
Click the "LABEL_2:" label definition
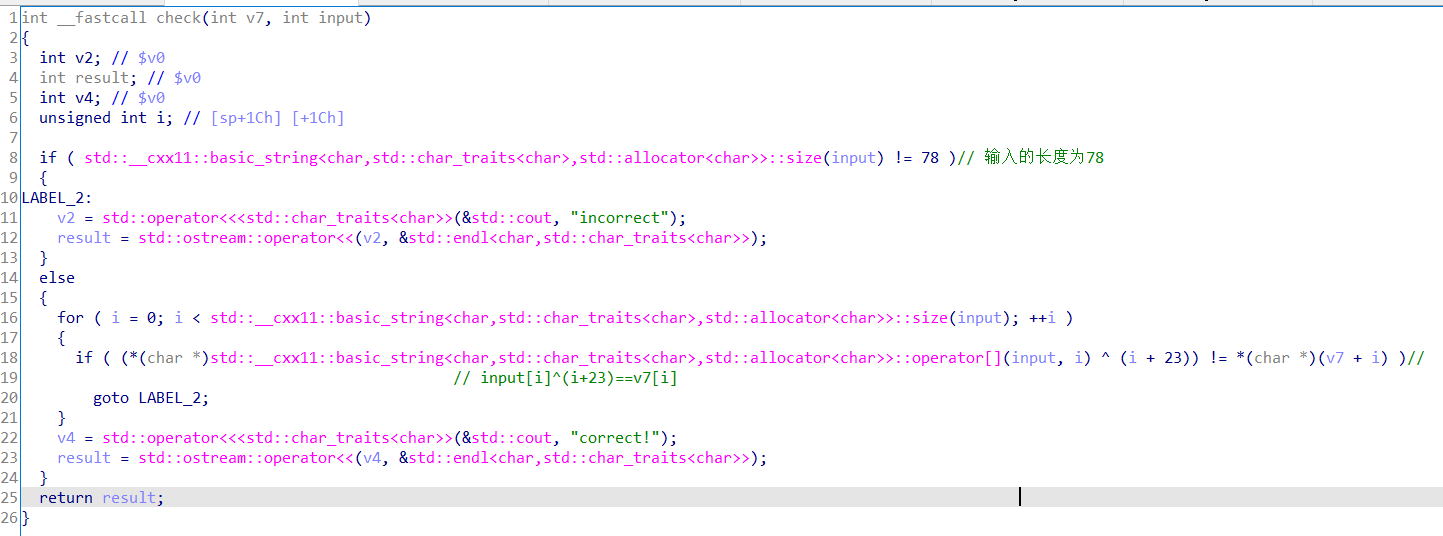point(57,198)
